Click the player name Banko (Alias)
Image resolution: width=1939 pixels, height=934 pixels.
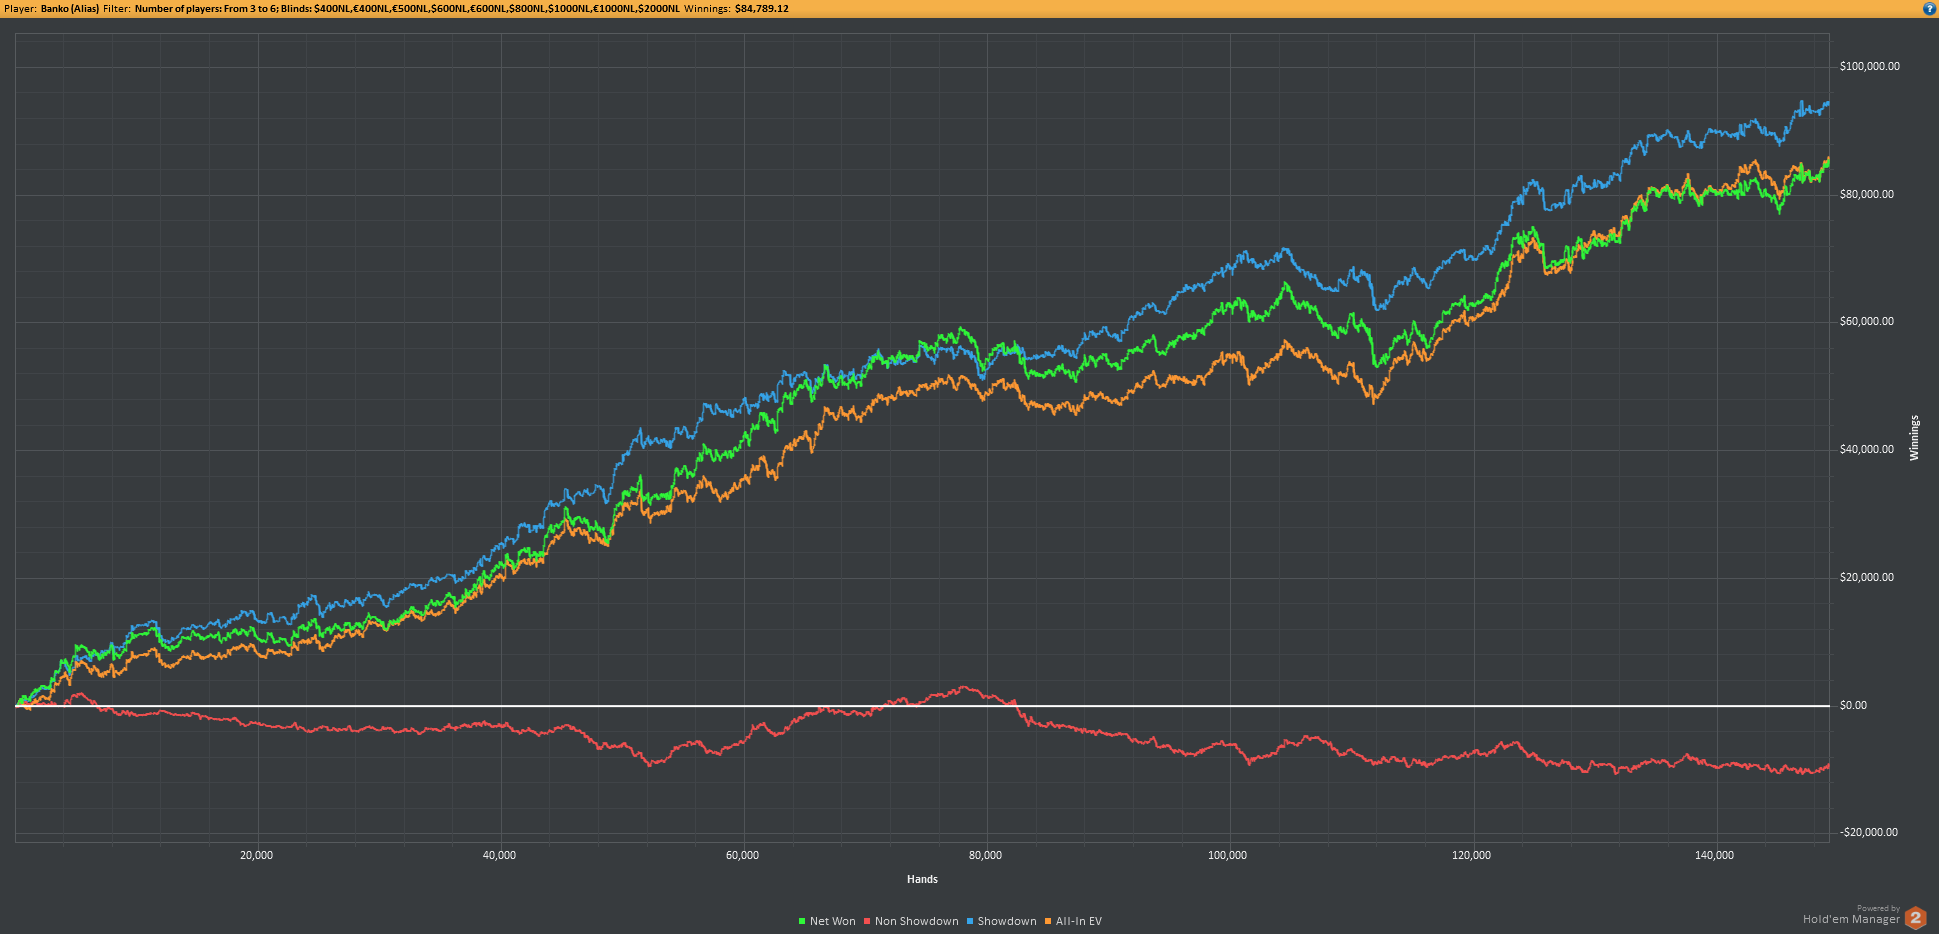tap(69, 8)
